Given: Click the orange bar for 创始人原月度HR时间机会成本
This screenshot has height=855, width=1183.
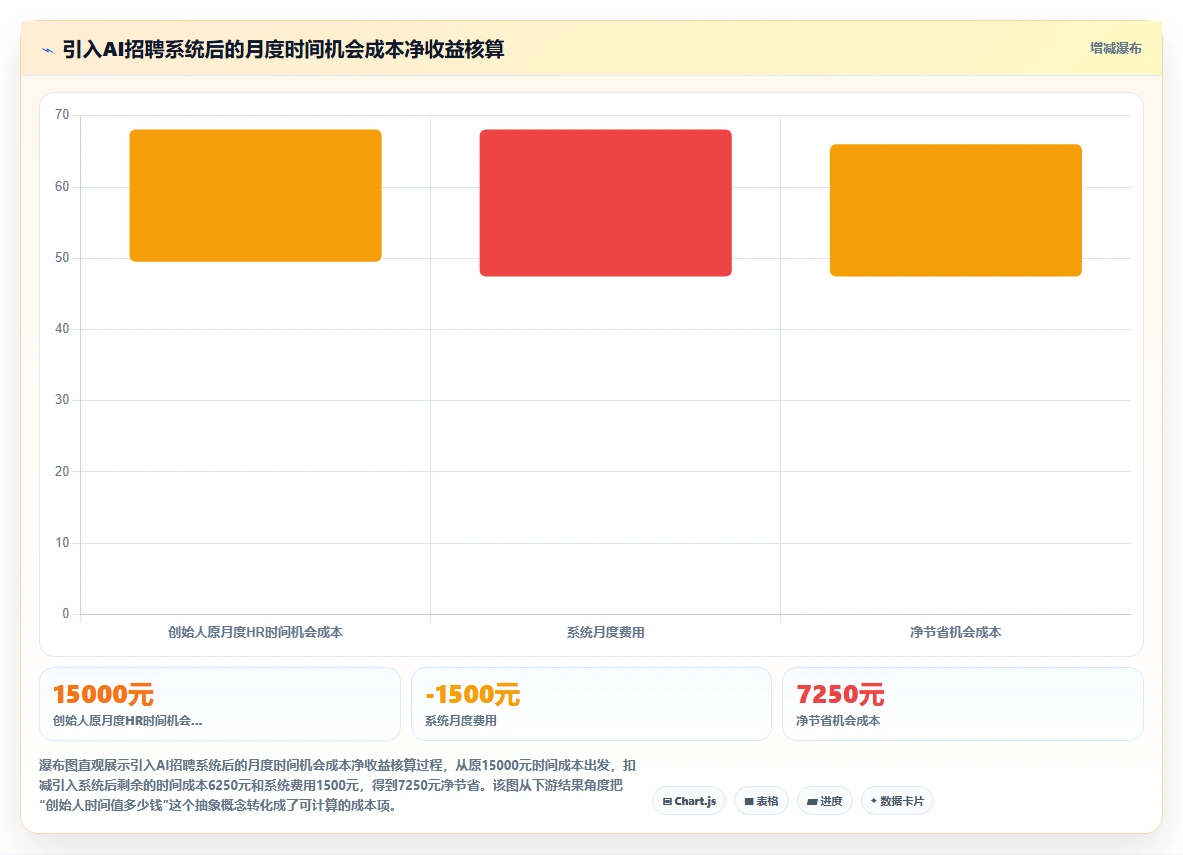Looking at the screenshot, I should point(256,195).
